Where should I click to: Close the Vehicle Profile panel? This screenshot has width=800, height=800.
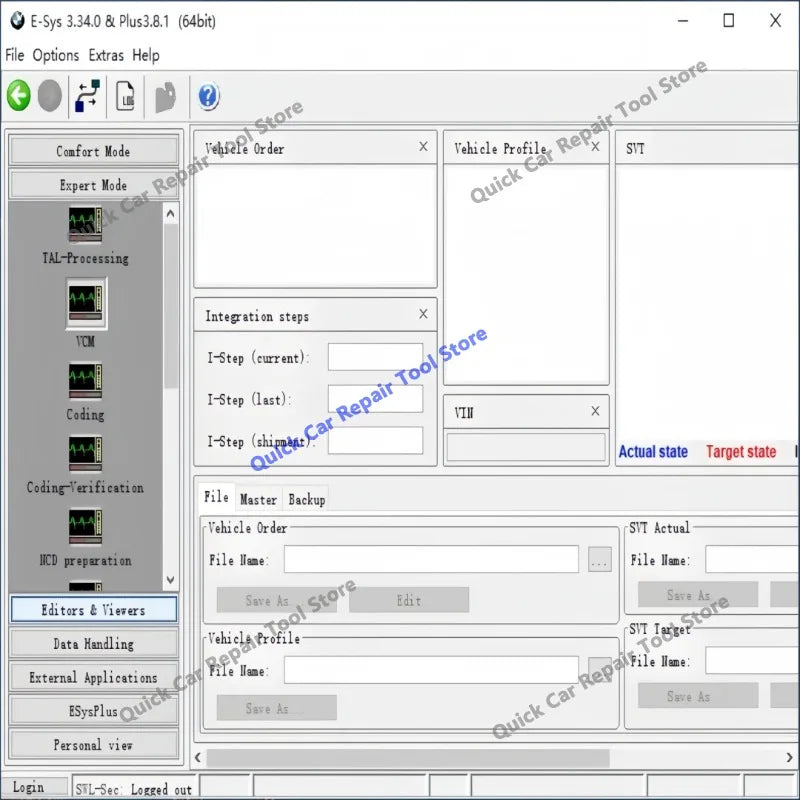pos(595,147)
